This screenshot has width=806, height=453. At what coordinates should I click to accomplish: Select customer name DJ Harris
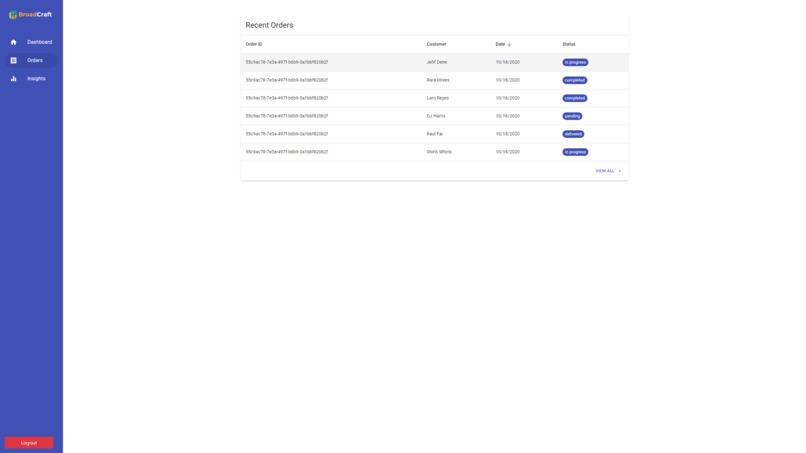point(436,116)
